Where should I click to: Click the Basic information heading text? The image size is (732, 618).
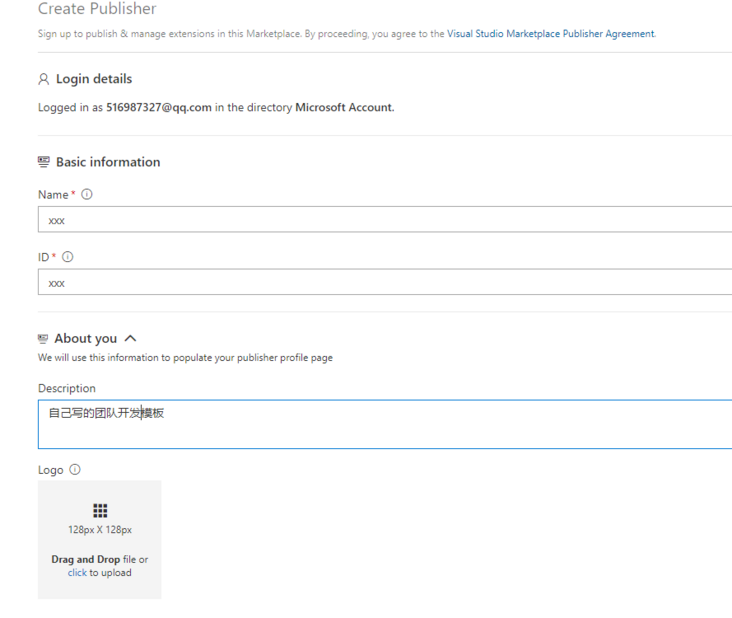pos(108,162)
